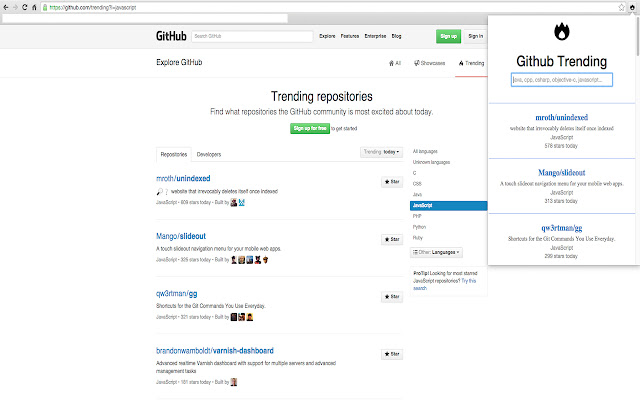Image resolution: width=640 pixels, height=400 pixels.
Task: Open mroth/unindexed repository link
Action: [x=183, y=178]
